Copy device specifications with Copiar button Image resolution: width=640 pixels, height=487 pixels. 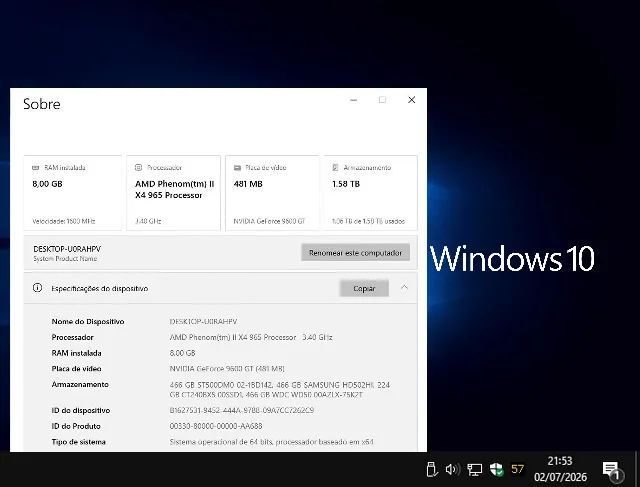coord(364,288)
